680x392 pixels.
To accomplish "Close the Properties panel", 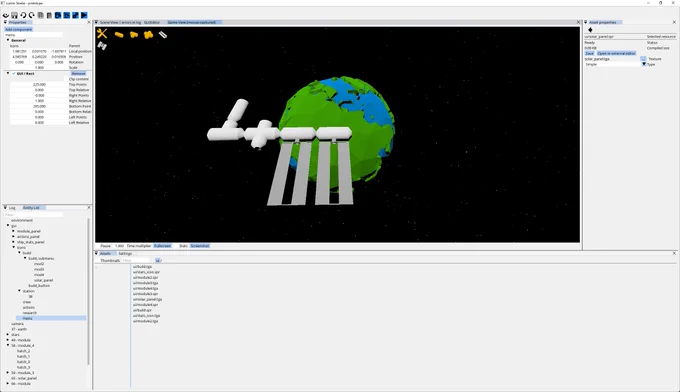I will pyautogui.click(x=89, y=22).
